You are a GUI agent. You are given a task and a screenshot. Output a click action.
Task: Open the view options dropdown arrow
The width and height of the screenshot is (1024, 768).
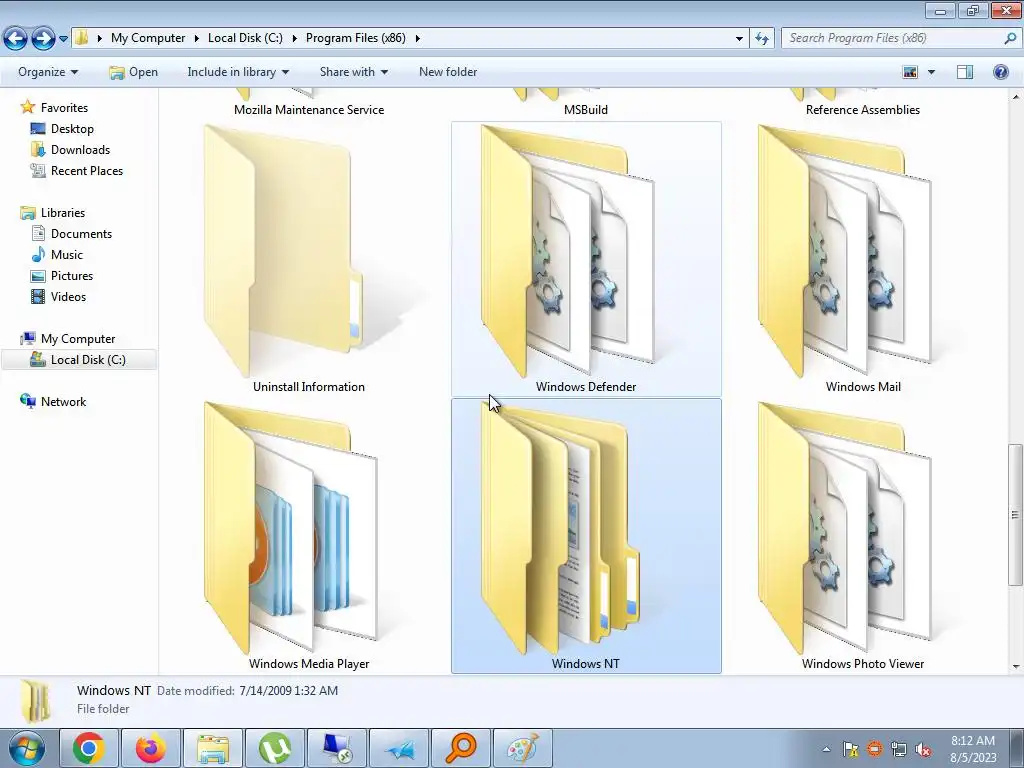(x=931, y=72)
